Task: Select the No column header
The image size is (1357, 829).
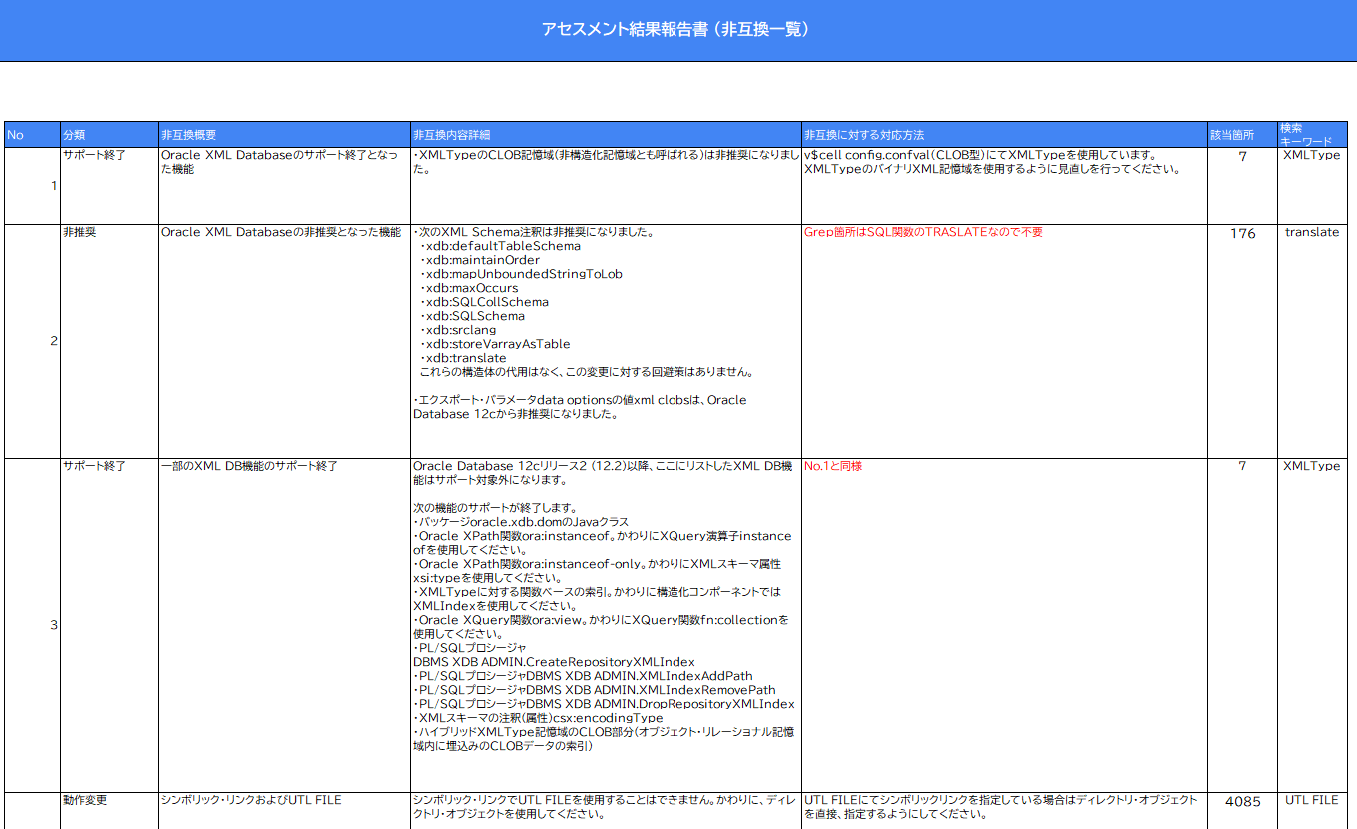Action: pyautogui.click(x=31, y=134)
